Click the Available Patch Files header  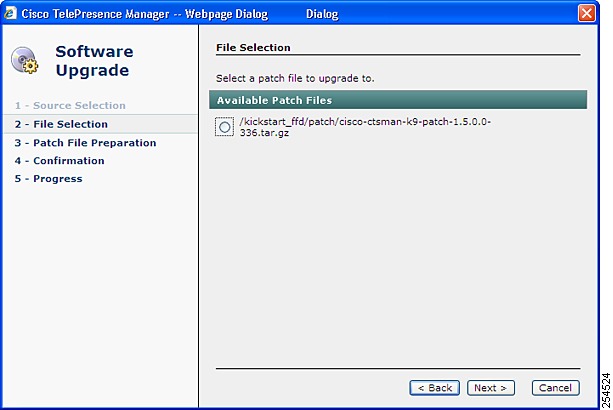[x=398, y=100]
